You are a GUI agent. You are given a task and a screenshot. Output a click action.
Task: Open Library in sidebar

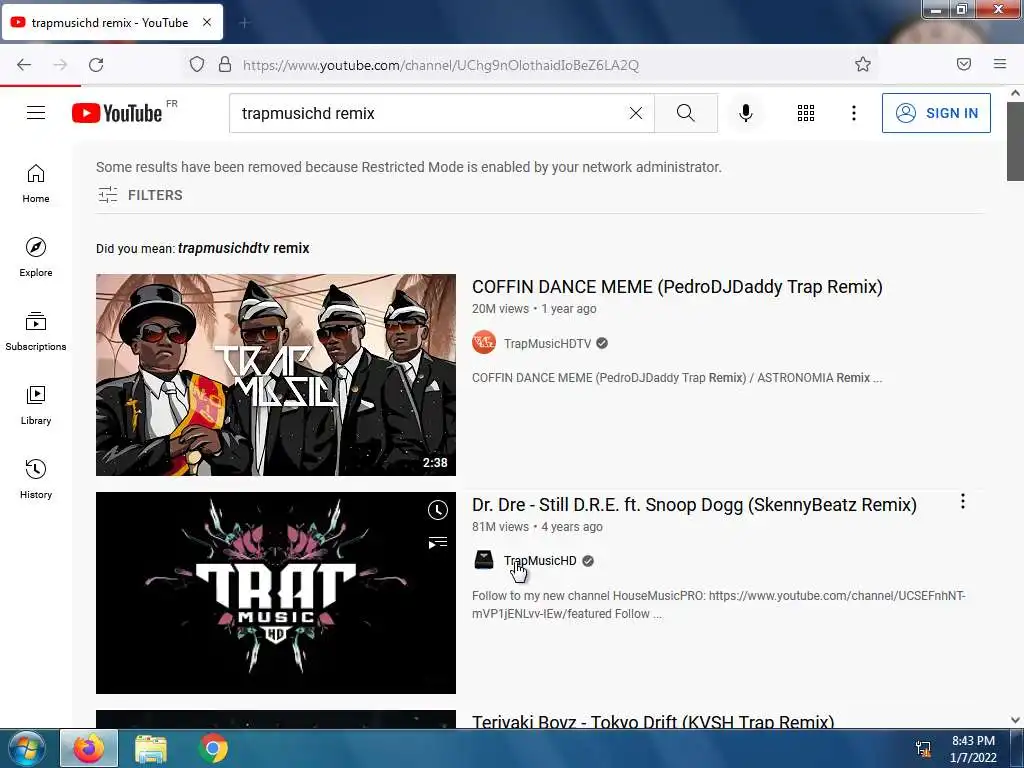[36, 405]
